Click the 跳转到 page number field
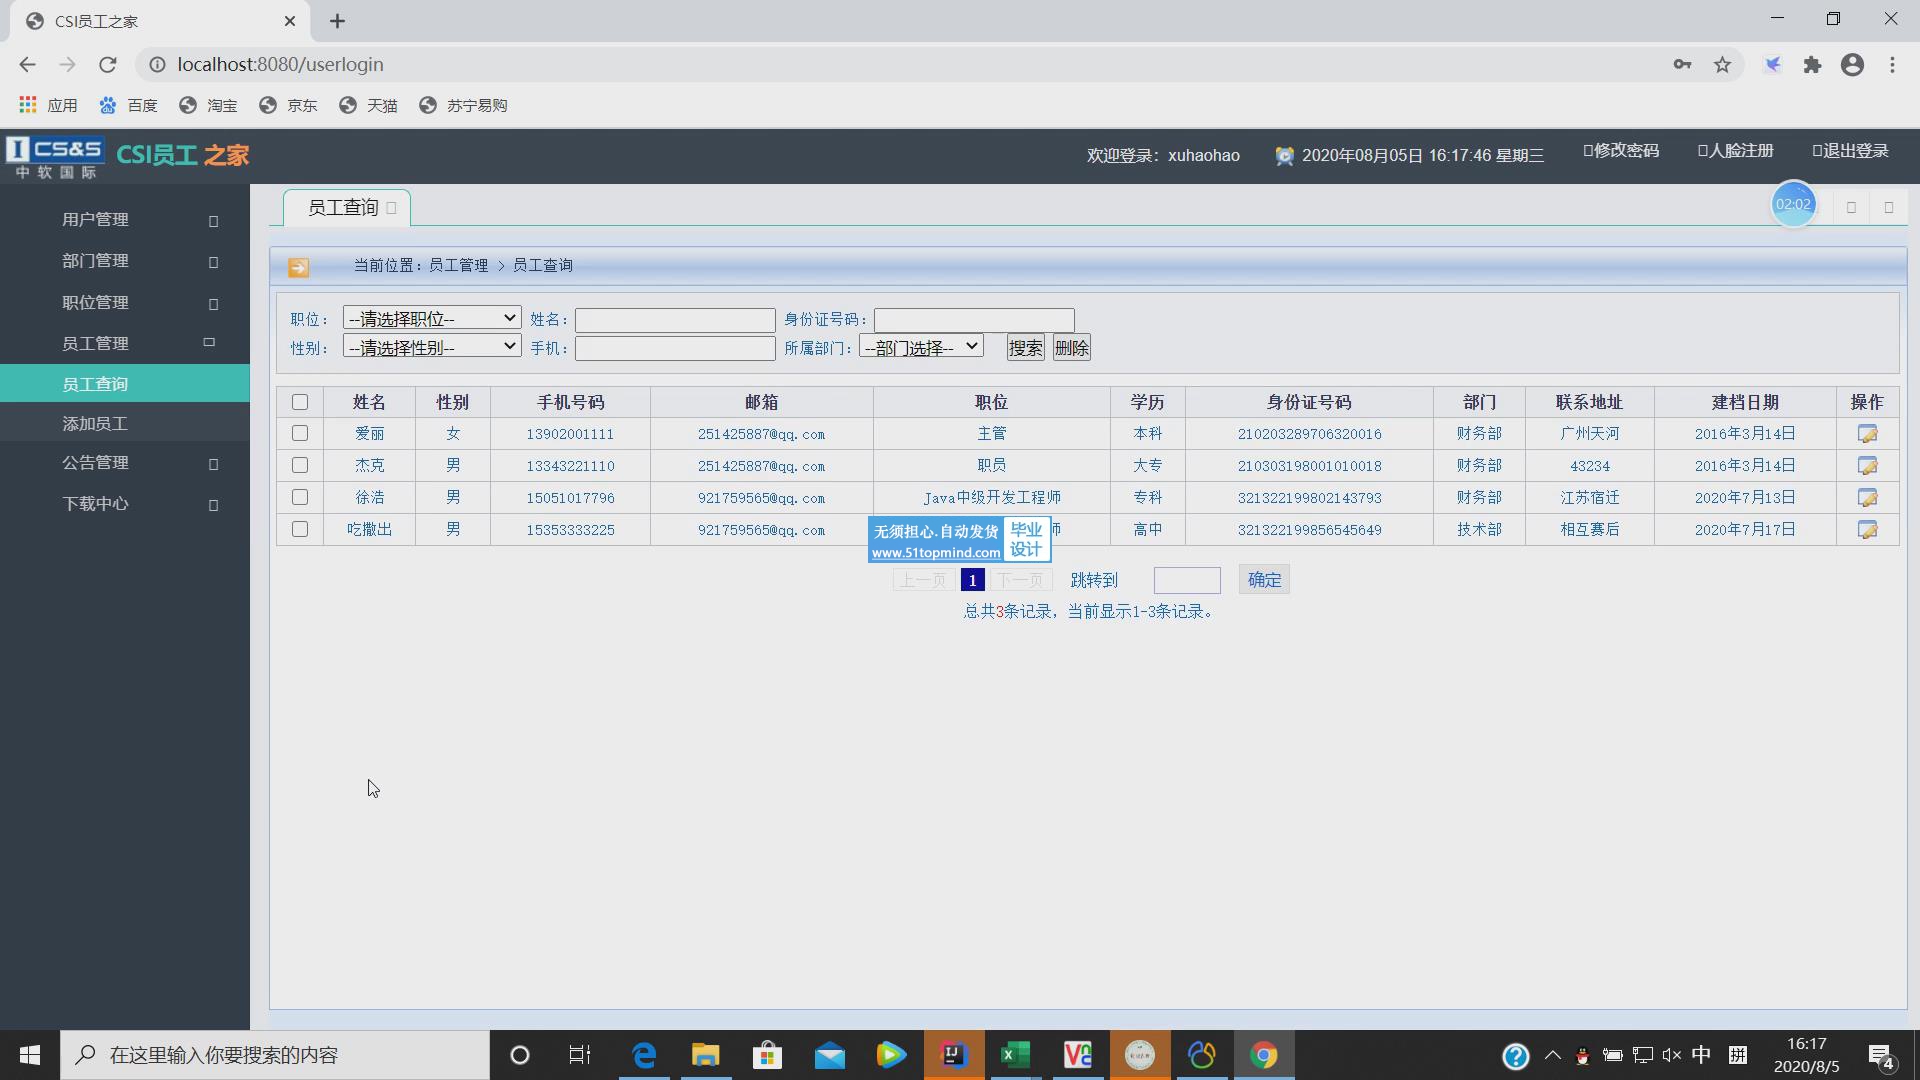This screenshot has width=1920, height=1080. tap(1187, 580)
